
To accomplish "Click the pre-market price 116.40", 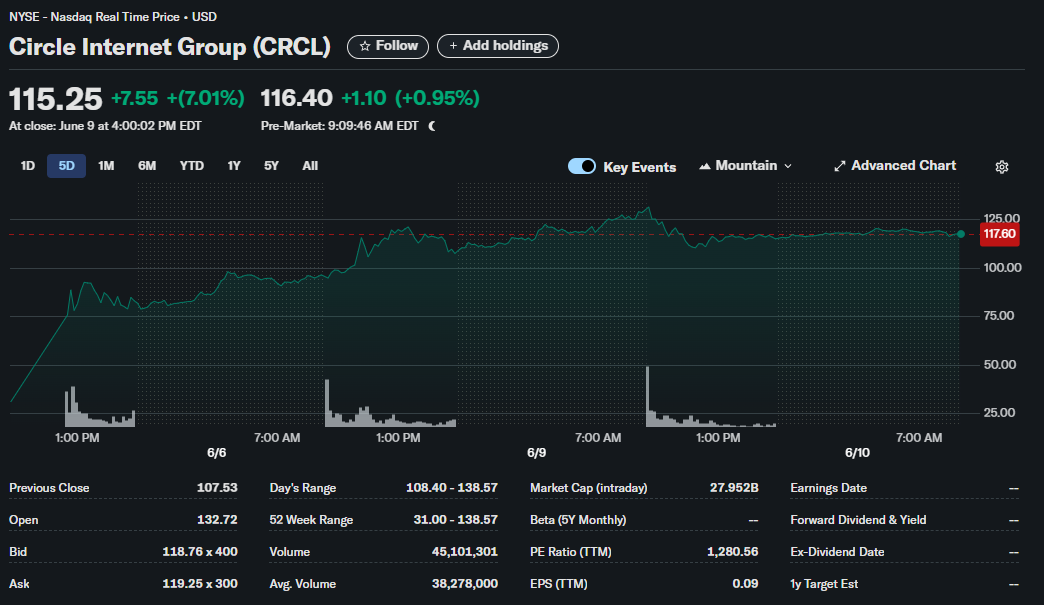I will pos(296,99).
